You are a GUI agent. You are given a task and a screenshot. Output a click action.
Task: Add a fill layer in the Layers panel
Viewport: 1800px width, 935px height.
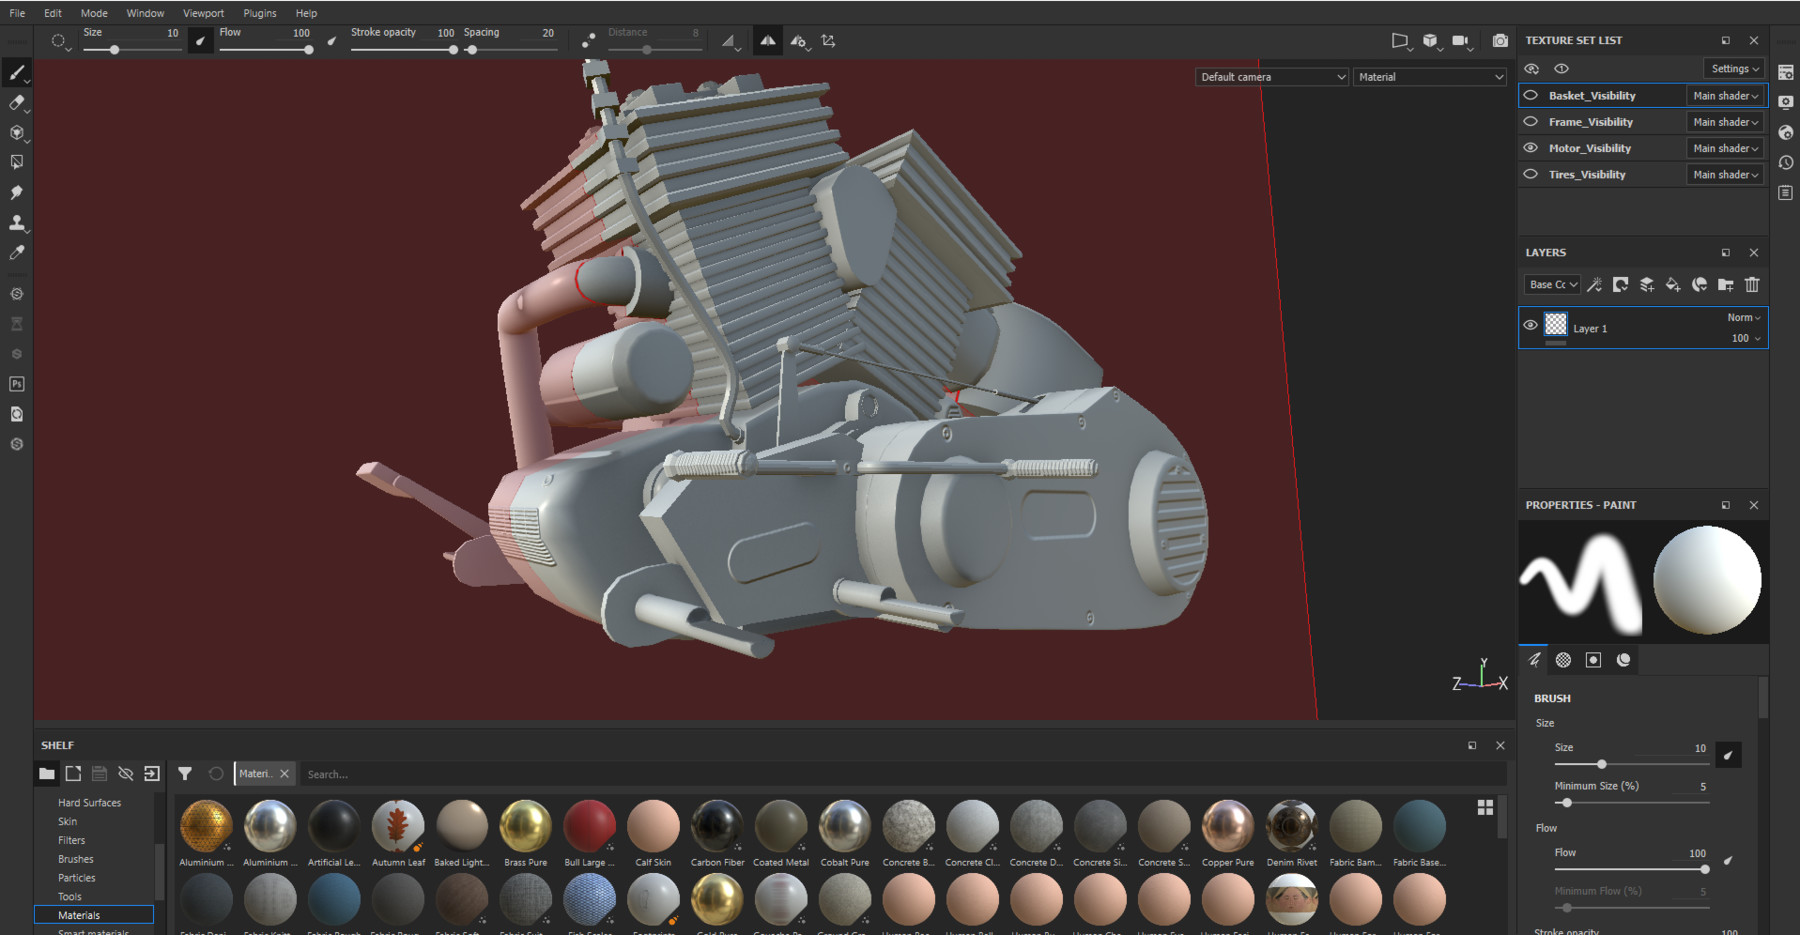click(x=1674, y=284)
